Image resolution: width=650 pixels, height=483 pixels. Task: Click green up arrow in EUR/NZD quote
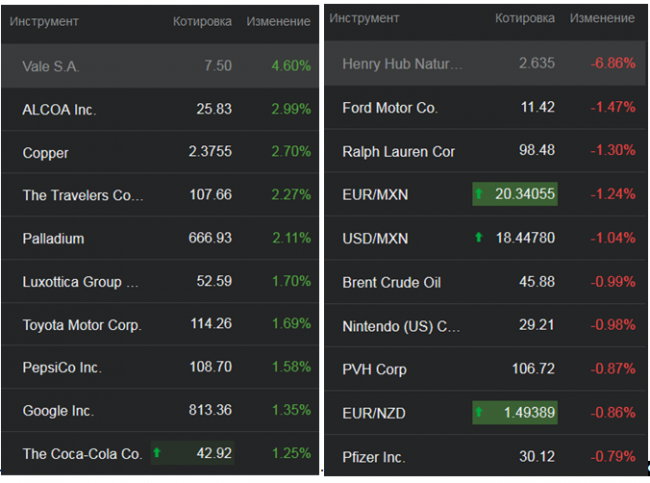(481, 412)
